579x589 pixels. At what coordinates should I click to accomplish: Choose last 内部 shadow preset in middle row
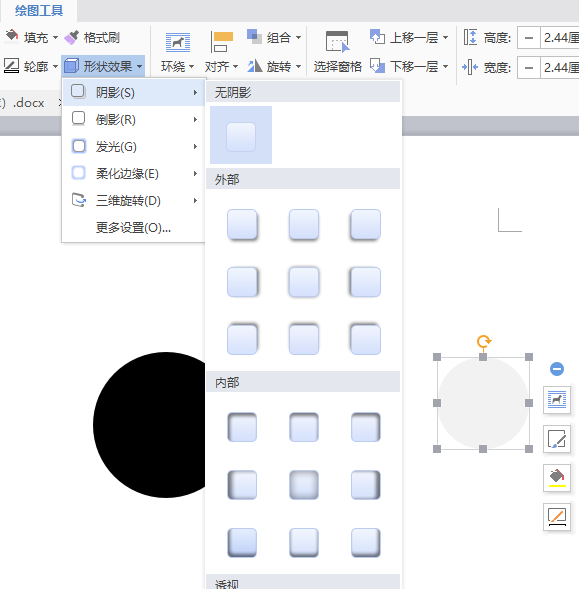pyautogui.click(x=366, y=485)
